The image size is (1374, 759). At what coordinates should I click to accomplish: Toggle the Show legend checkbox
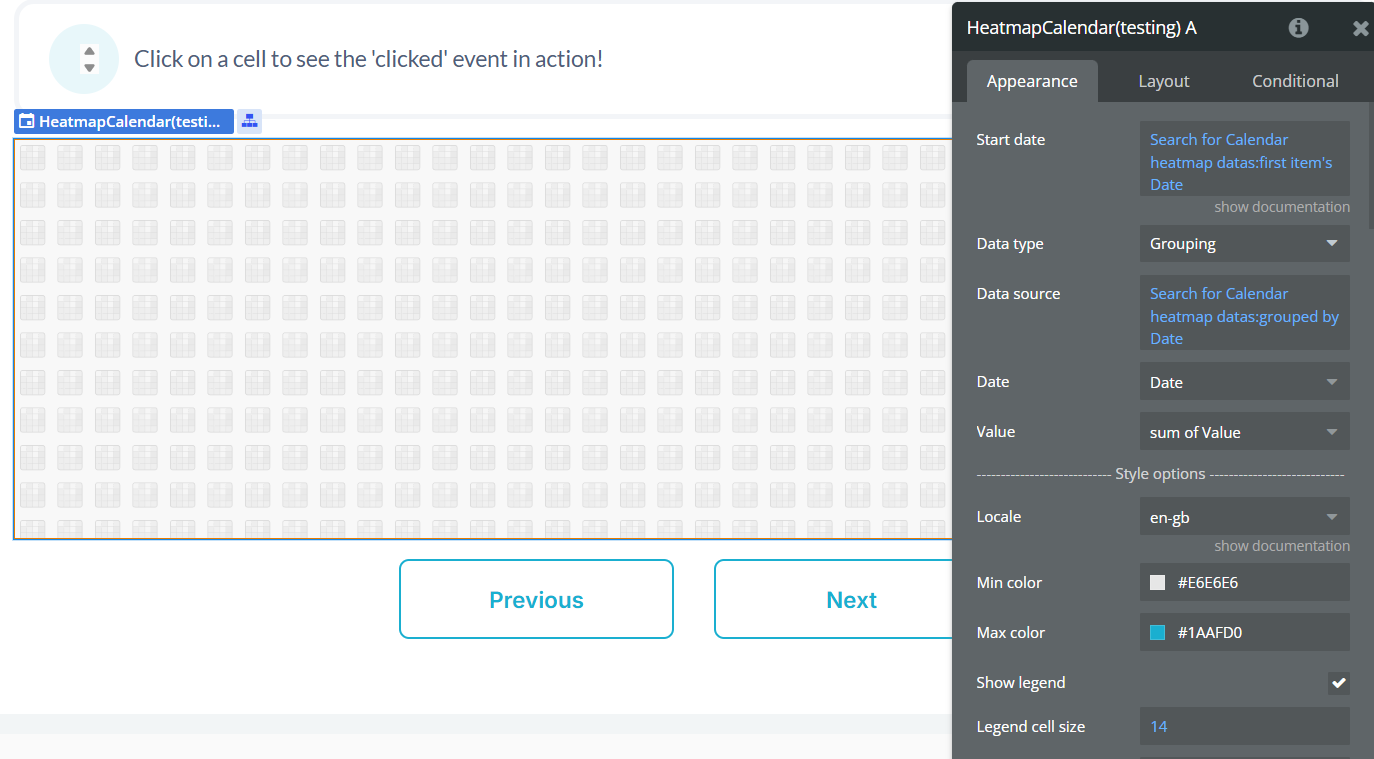1338,683
